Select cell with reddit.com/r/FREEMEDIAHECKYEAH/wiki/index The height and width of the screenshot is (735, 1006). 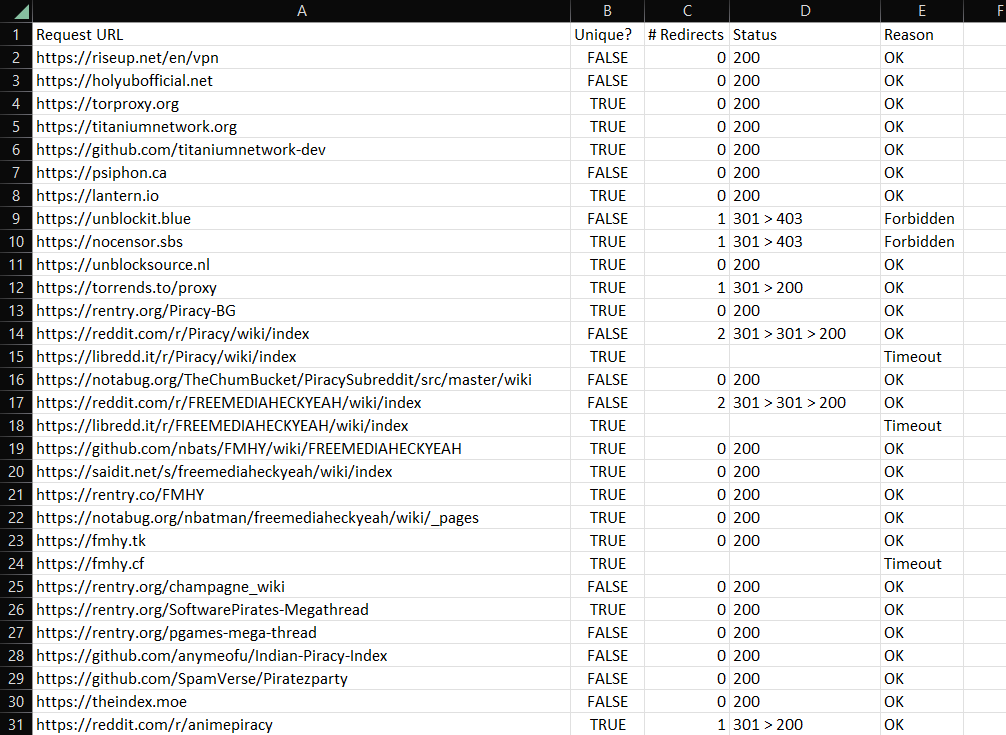point(302,403)
